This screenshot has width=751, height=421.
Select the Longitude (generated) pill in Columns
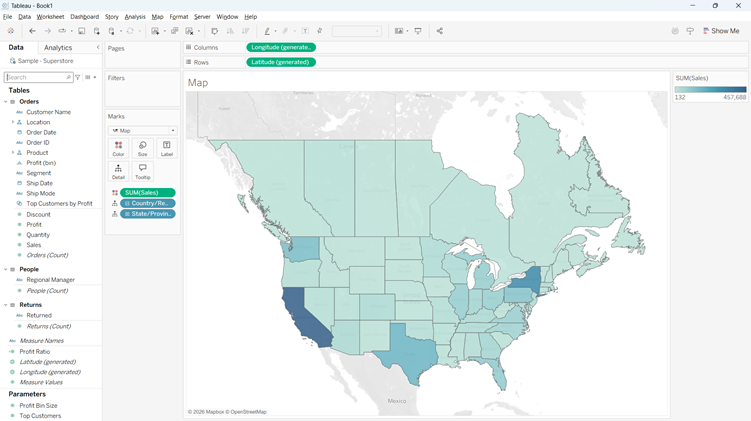[281, 47]
